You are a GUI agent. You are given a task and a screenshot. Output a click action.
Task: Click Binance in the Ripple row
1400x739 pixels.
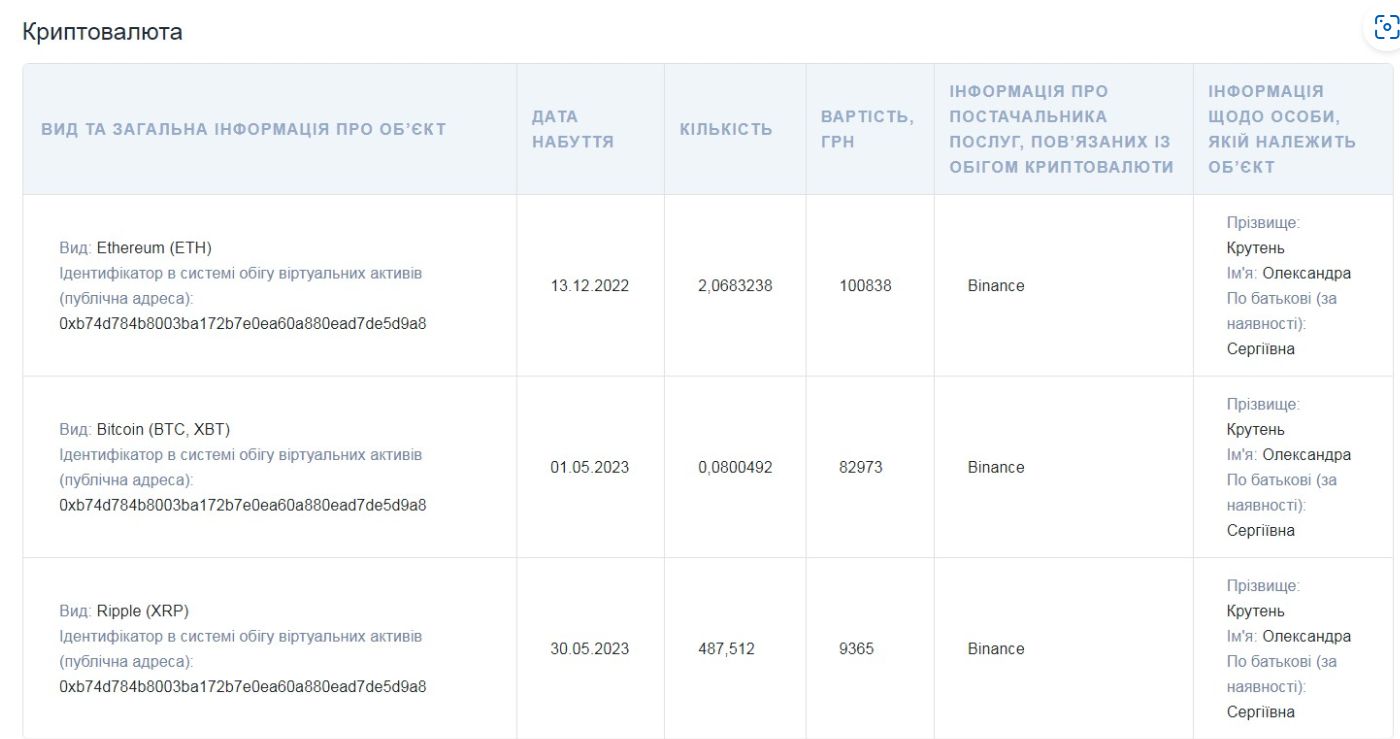pyautogui.click(x=996, y=649)
